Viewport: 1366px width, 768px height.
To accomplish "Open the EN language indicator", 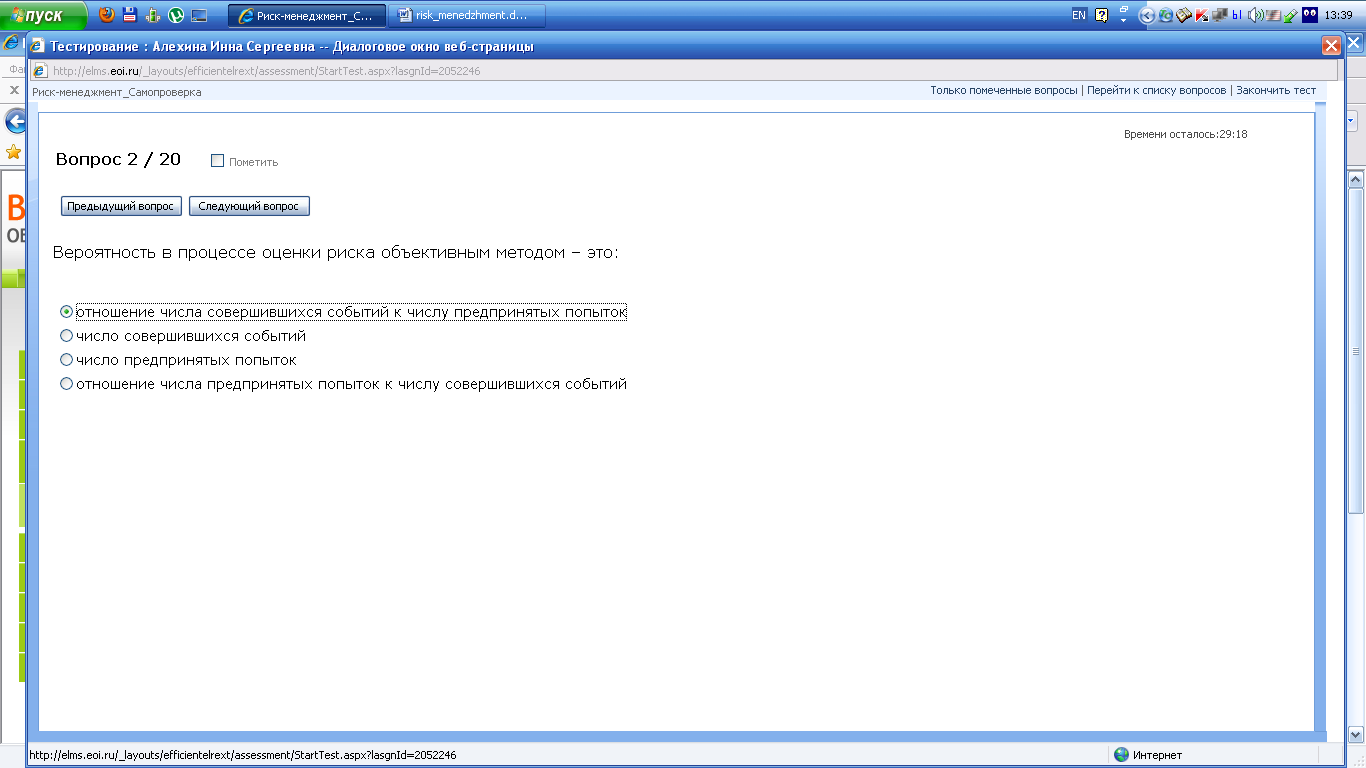I will point(1079,15).
